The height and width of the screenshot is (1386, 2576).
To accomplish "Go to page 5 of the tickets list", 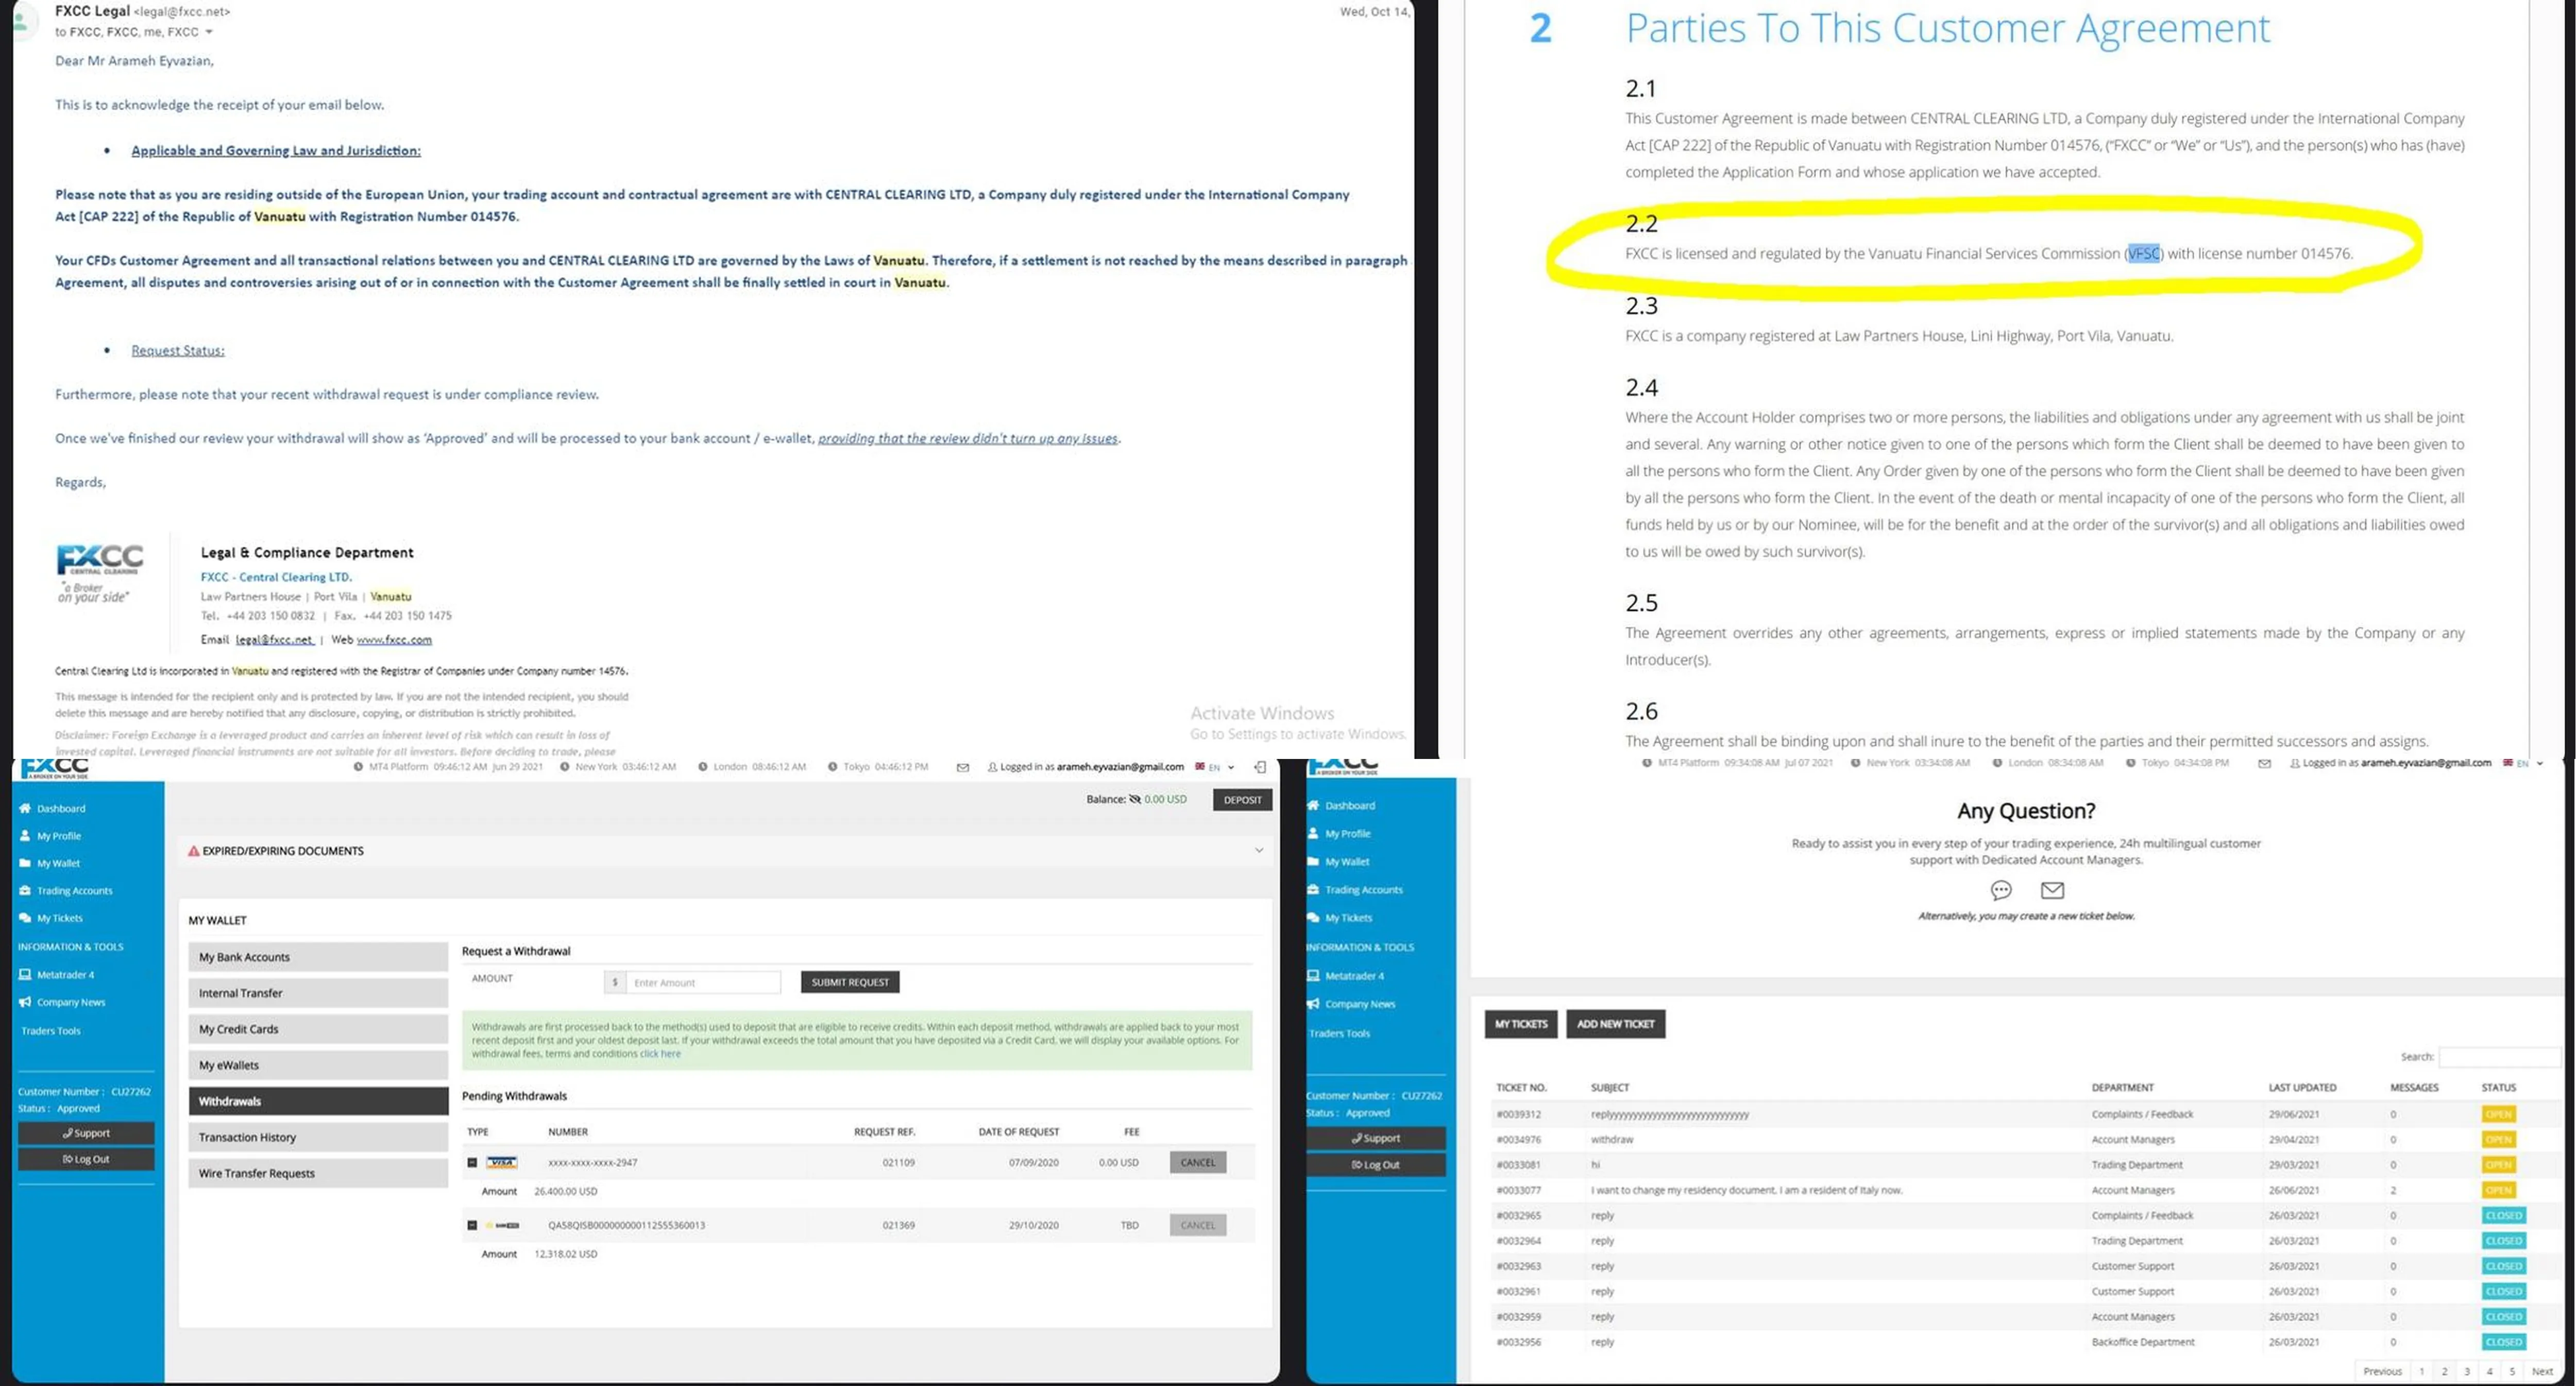I will (x=2512, y=1371).
